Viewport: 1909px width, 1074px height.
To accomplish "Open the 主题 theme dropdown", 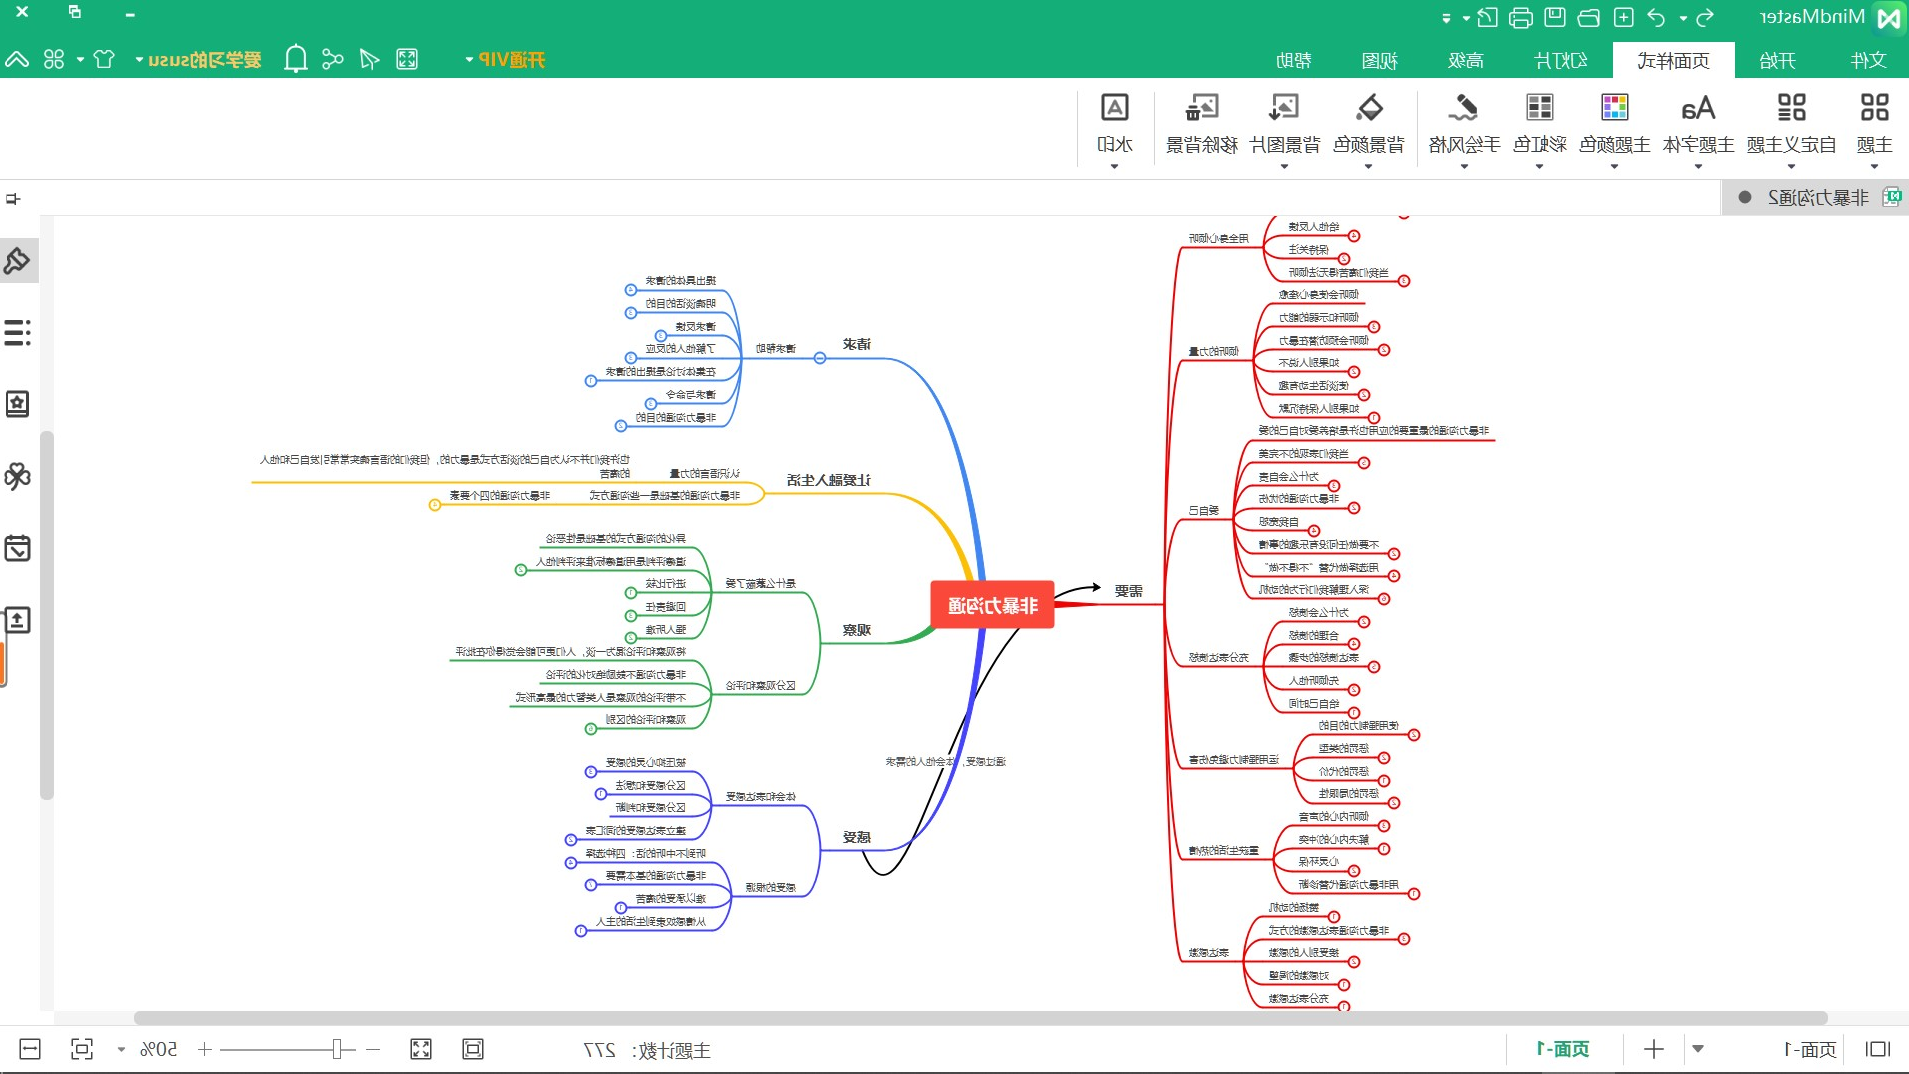I will pos(1874,129).
